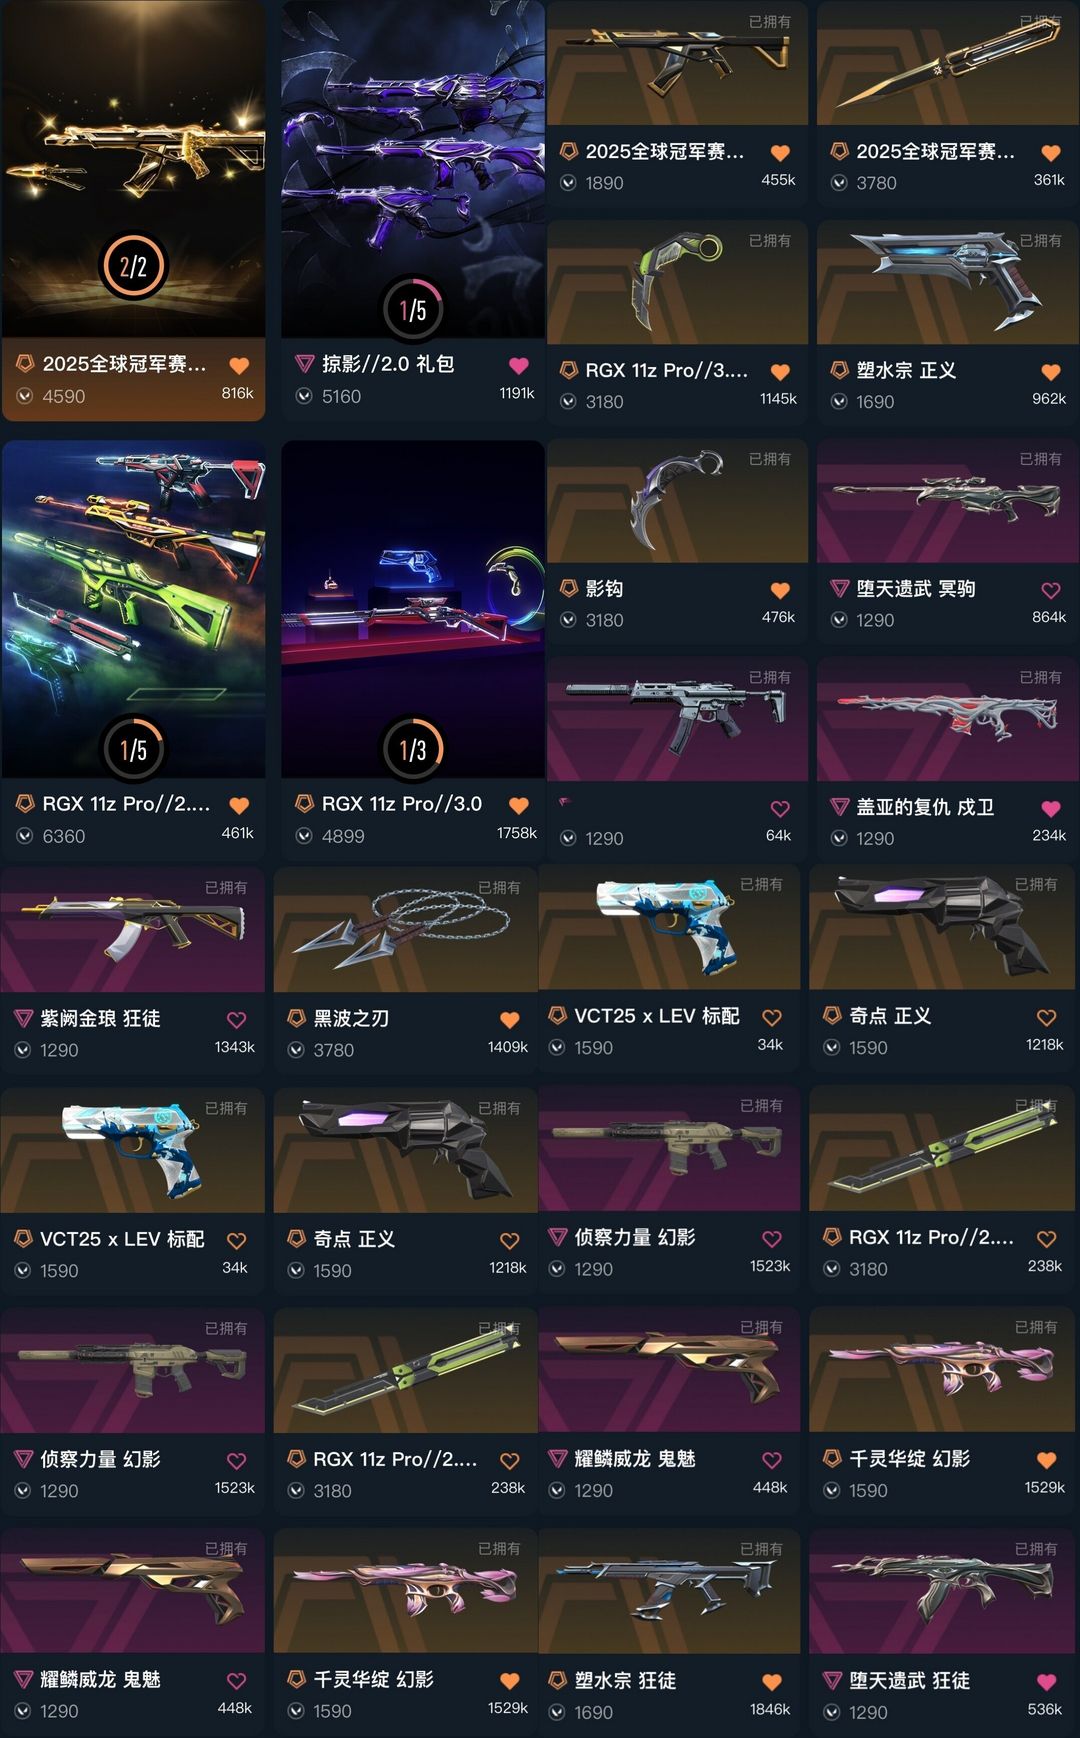This screenshot has height=1738, width=1080.
Task: Open the 掠影//2.0 purple bundle artwork
Action: [x=413, y=169]
